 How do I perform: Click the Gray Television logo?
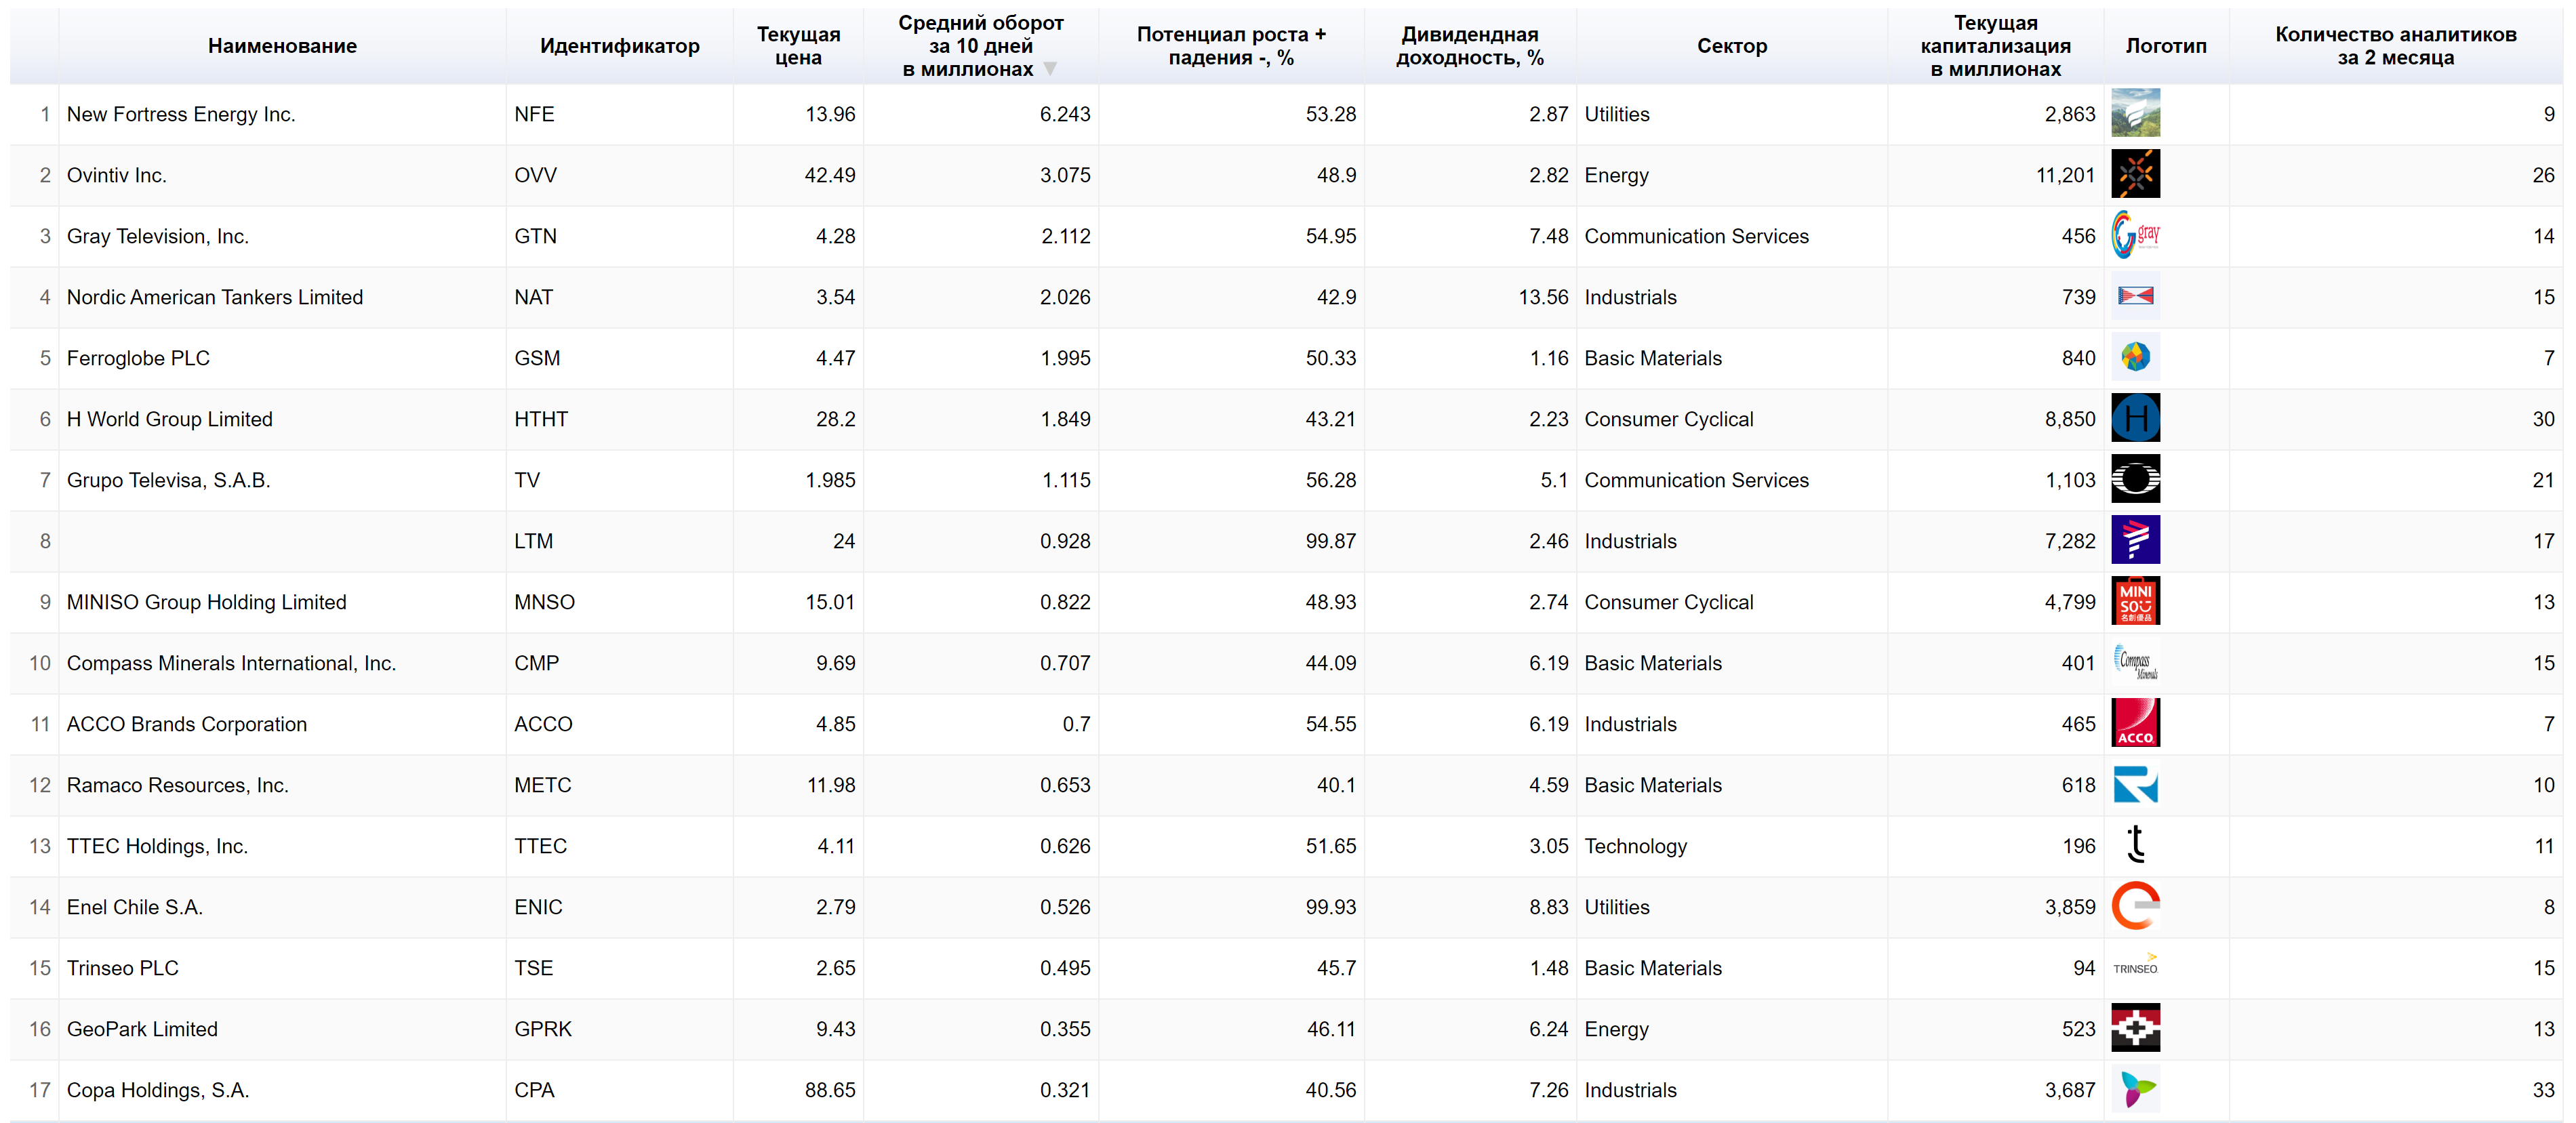click(2136, 236)
